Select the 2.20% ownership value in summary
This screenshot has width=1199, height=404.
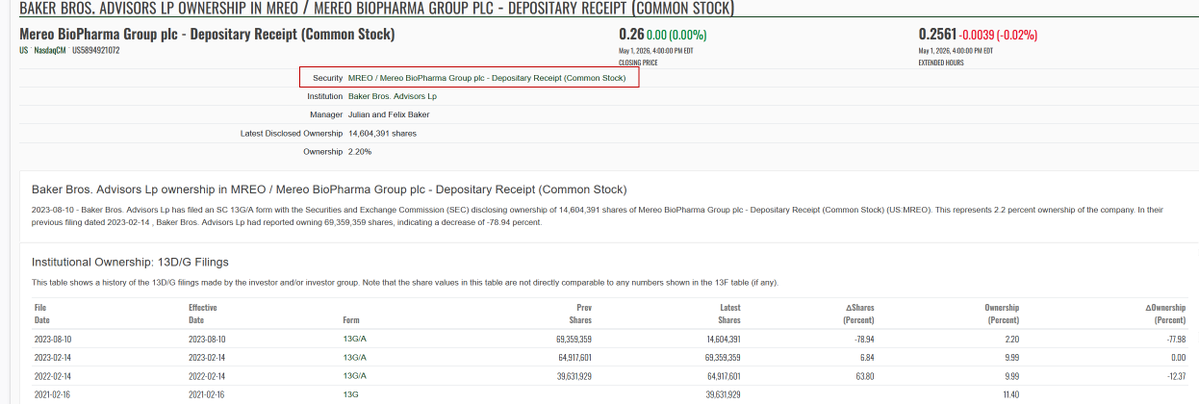(x=360, y=152)
